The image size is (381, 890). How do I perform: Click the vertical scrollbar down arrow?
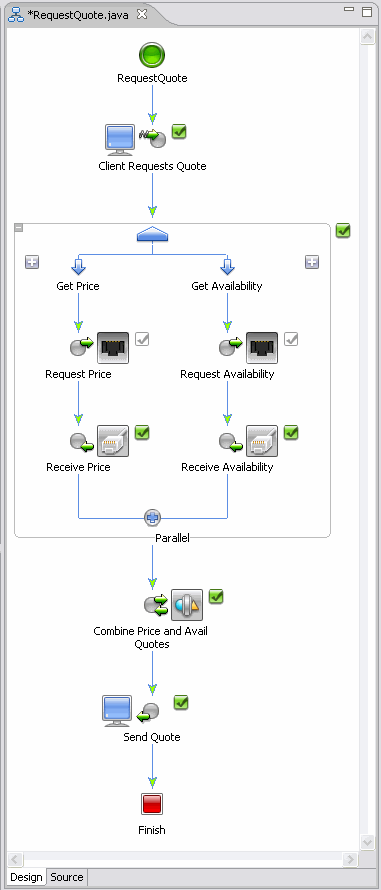[x=367, y=842]
